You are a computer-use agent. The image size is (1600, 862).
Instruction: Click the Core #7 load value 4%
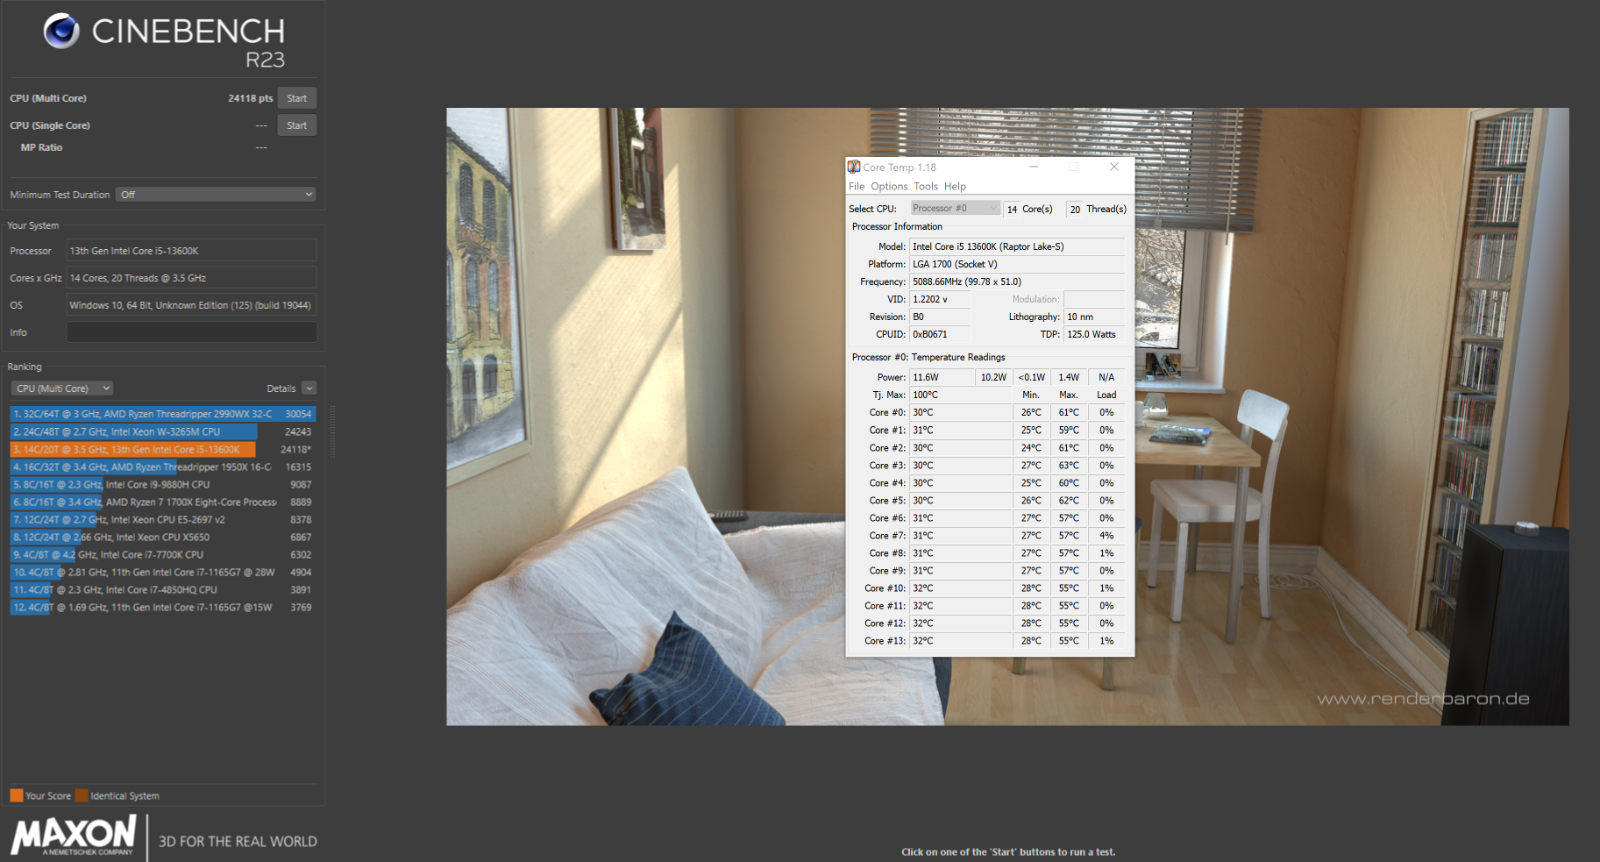click(1106, 535)
